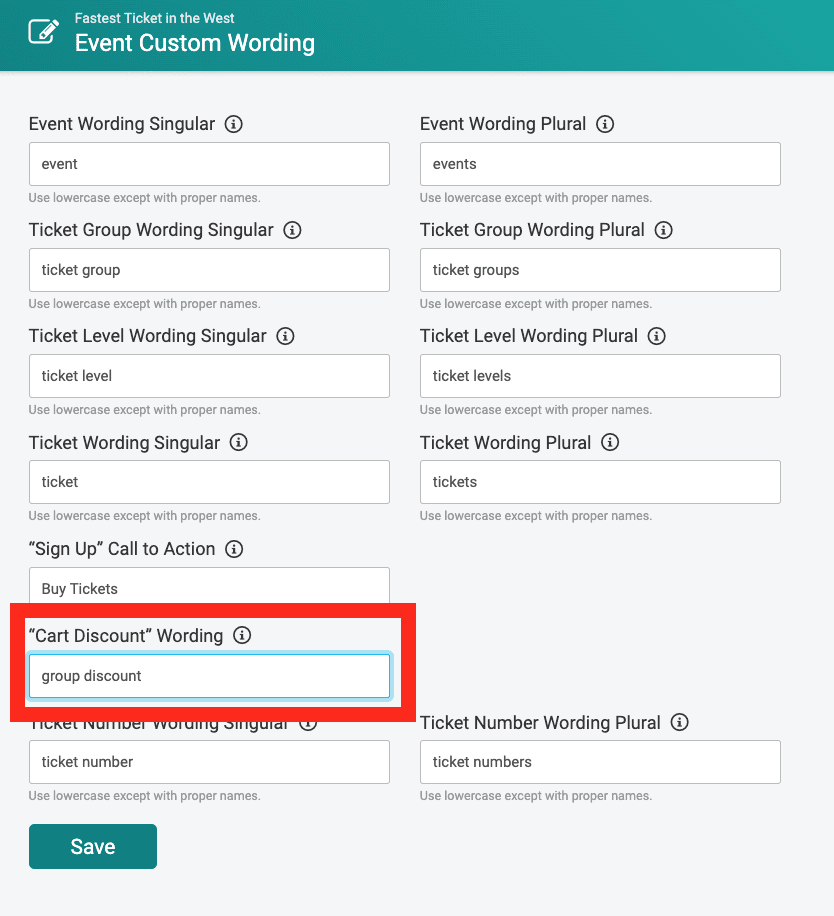Edit the "Buy Tickets" call to action field
This screenshot has height=916, width=834.
click(209, 585)
